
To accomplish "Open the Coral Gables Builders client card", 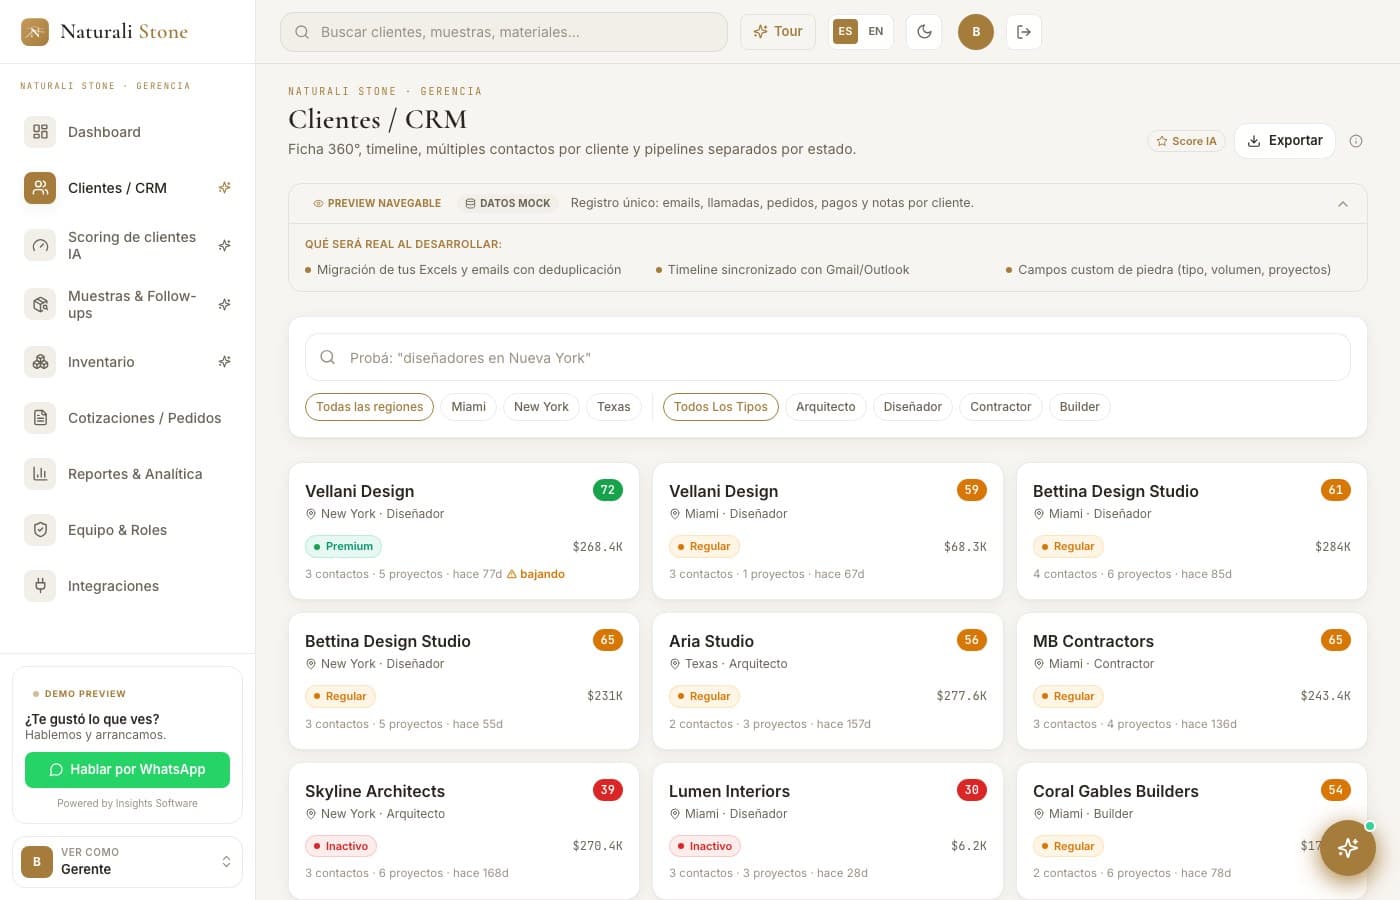I will (x=1192, y=831).
